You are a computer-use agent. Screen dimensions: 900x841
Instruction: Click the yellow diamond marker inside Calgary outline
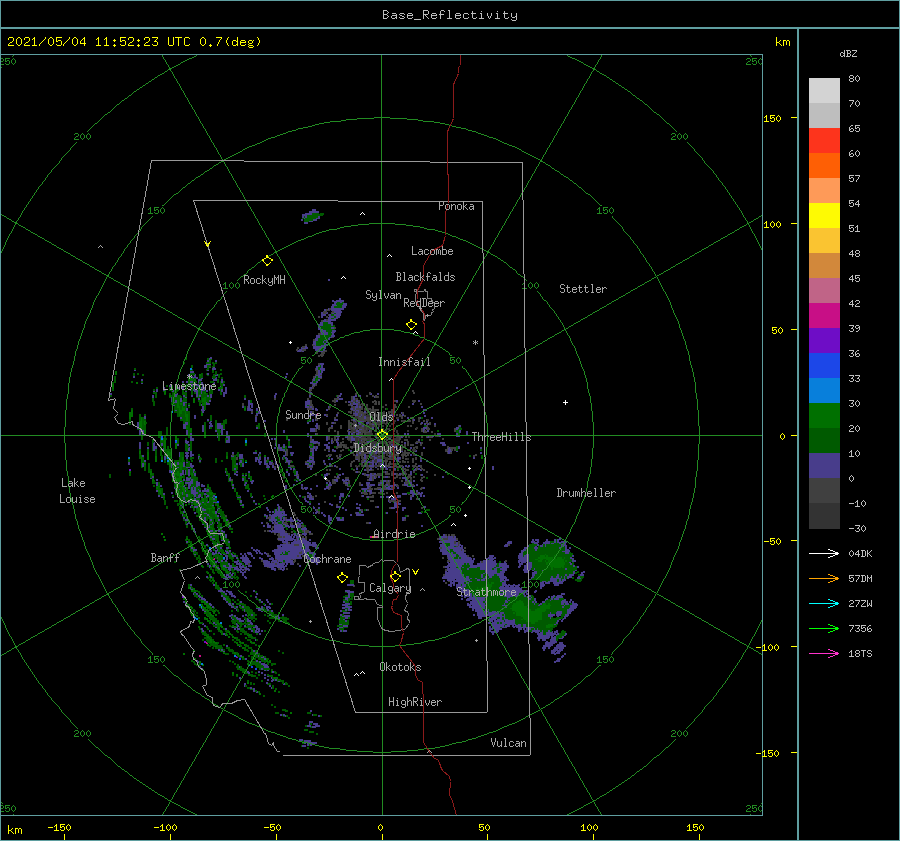tap(395, 576)
